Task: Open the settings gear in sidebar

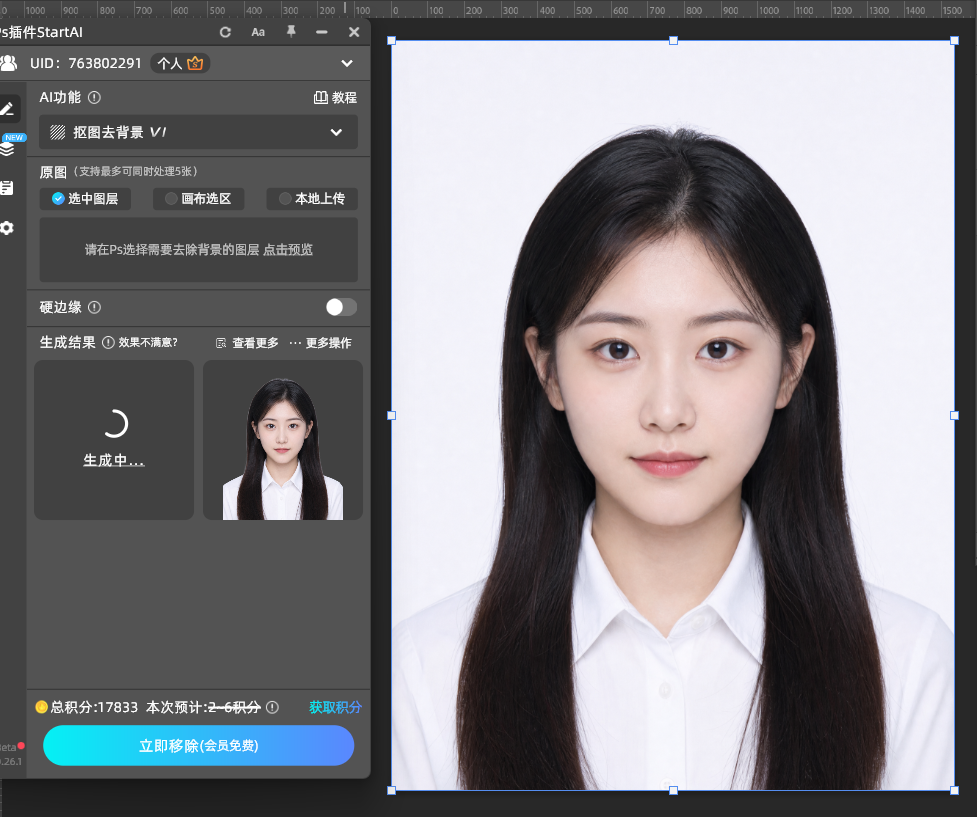Action: [7, 228]
